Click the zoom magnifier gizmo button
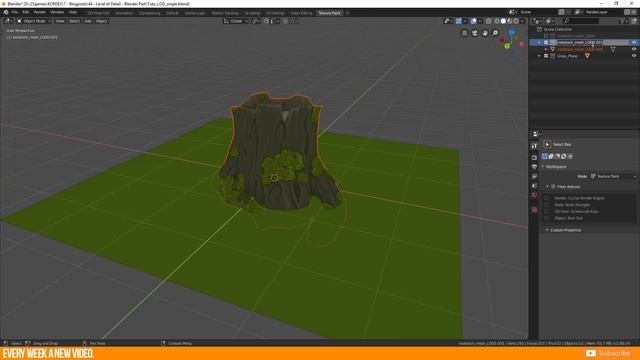The image size is (640, 360). coord(495,33)
